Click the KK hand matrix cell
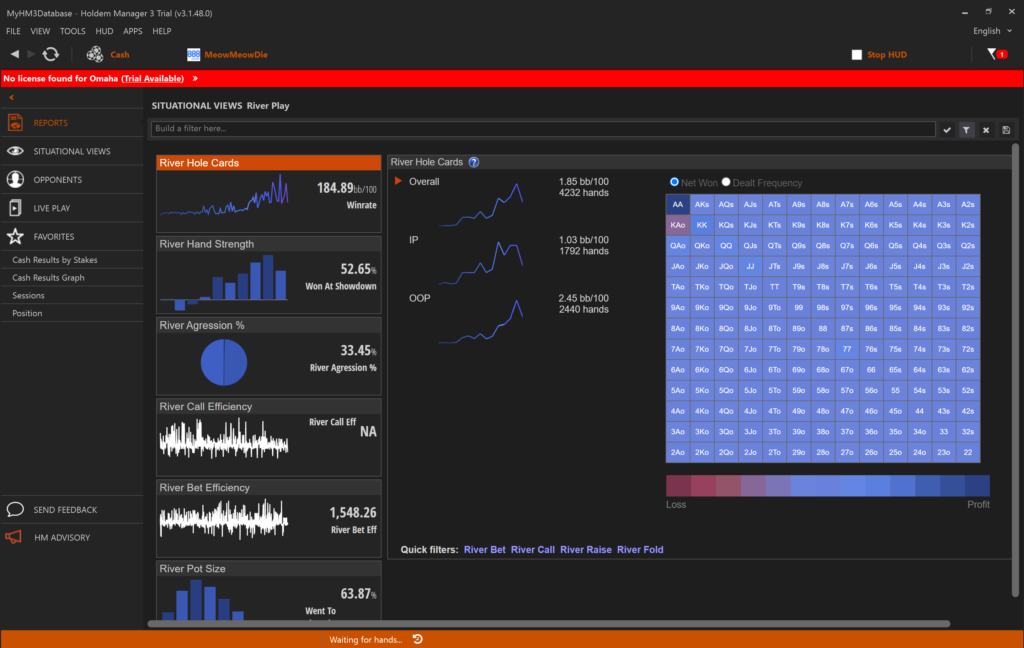Viewport: 1024px width, 648px height. 702,225
